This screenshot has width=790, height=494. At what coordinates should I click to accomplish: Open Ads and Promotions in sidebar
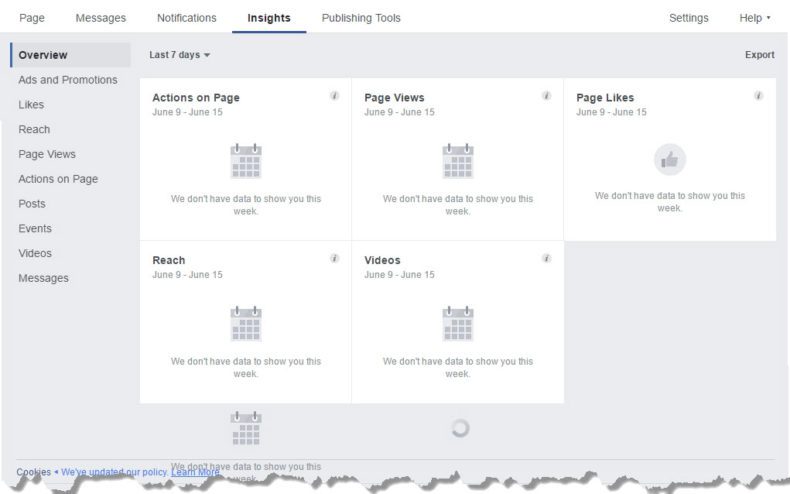(x=68, y=80)
